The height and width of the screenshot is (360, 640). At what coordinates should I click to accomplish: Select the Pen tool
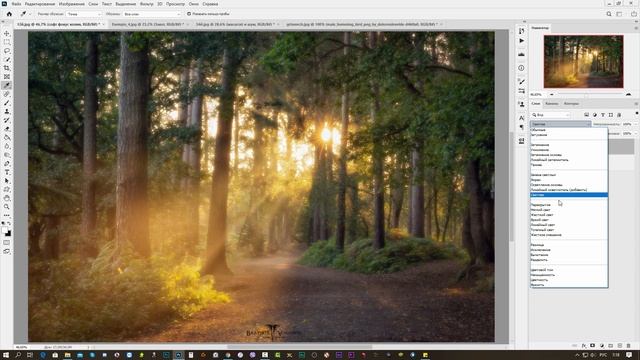(7, 164)
